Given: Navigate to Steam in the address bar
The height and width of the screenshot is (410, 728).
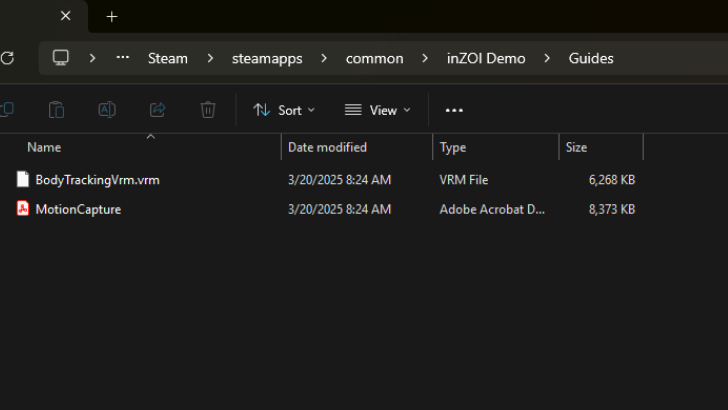Looking at the screenshot, I should coord(168,59).
